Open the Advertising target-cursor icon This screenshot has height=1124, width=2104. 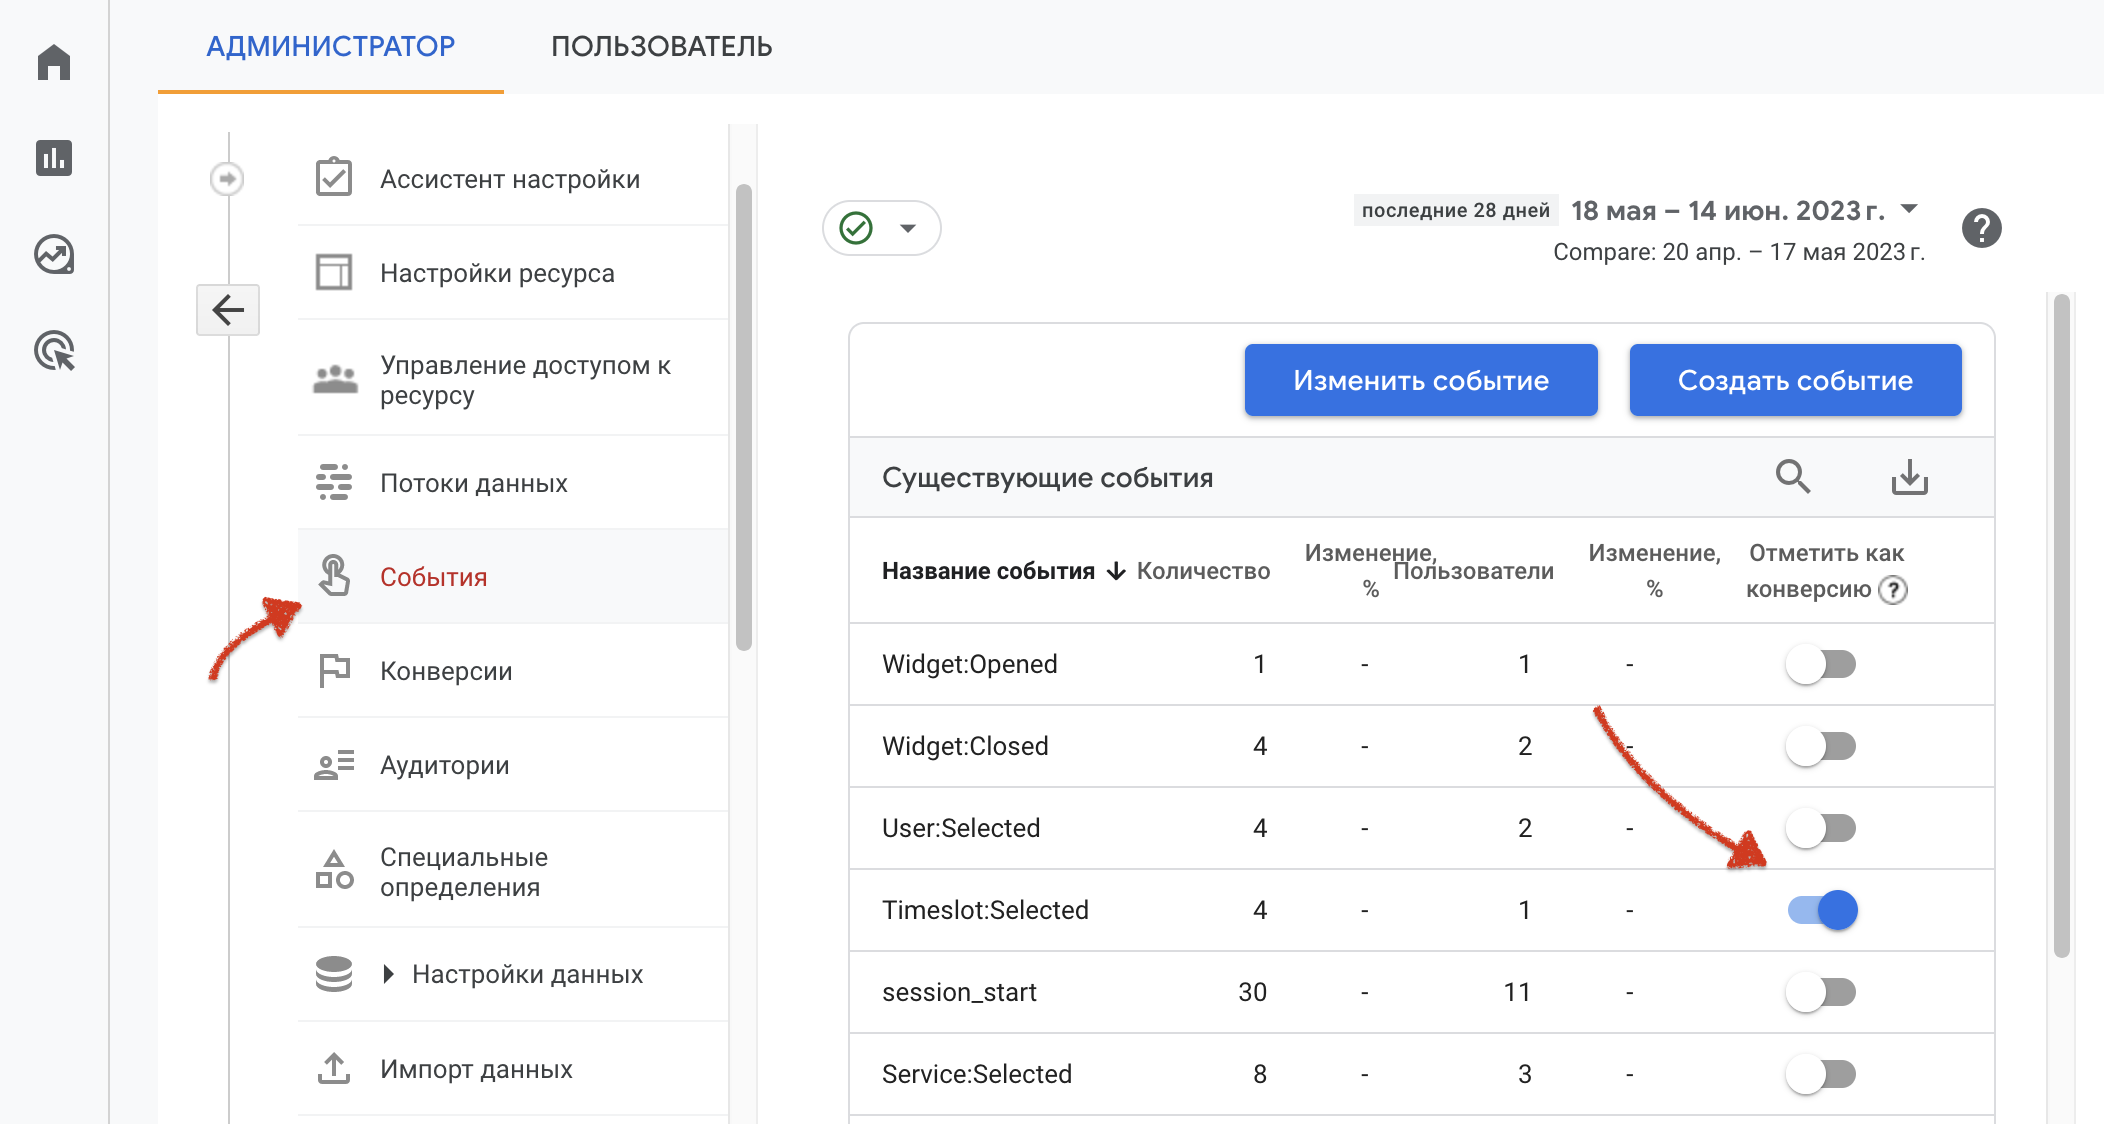click(54, 351)
